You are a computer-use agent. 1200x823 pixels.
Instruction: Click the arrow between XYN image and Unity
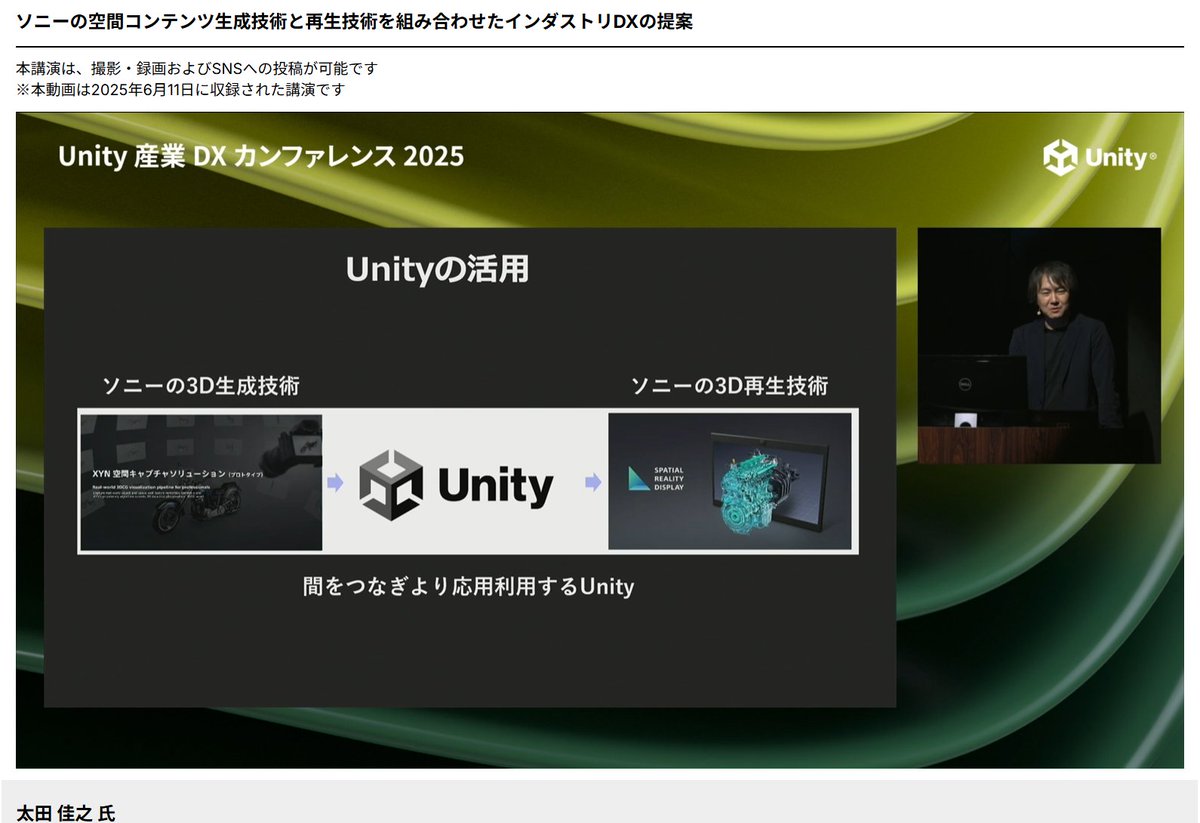[336, 483]
